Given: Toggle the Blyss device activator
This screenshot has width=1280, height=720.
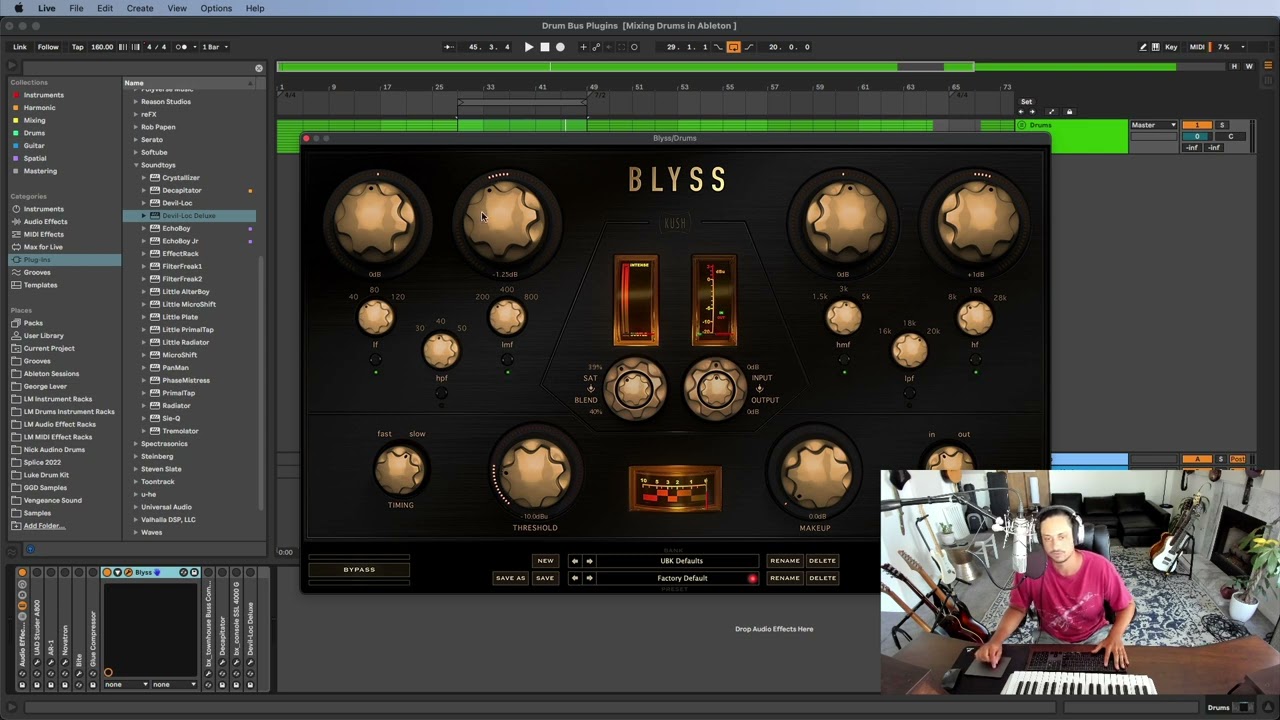Looking at the screenshot, I should (x=107, y=573).
